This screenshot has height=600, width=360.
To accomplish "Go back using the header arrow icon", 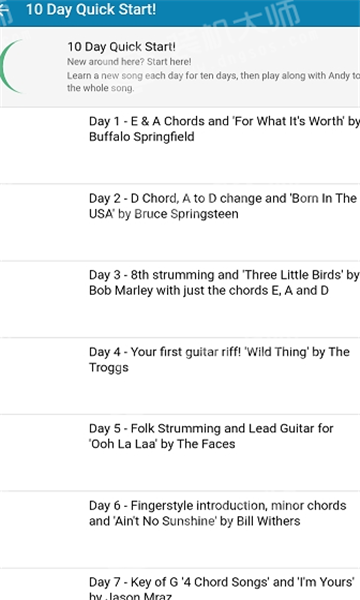I will (x=5, y=9).
